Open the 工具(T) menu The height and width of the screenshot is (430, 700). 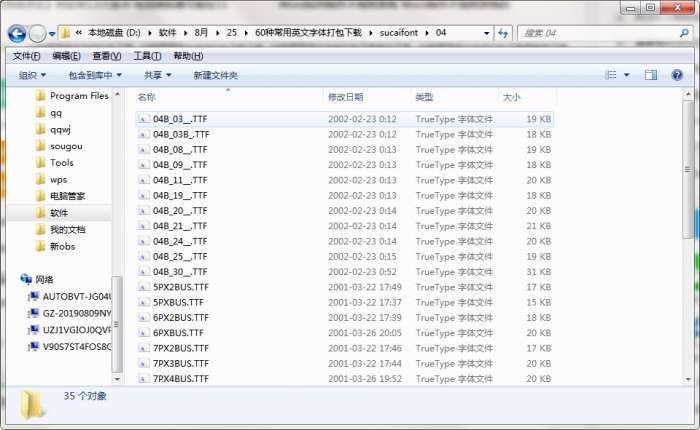pyautogui.click(x=147, y=56)
